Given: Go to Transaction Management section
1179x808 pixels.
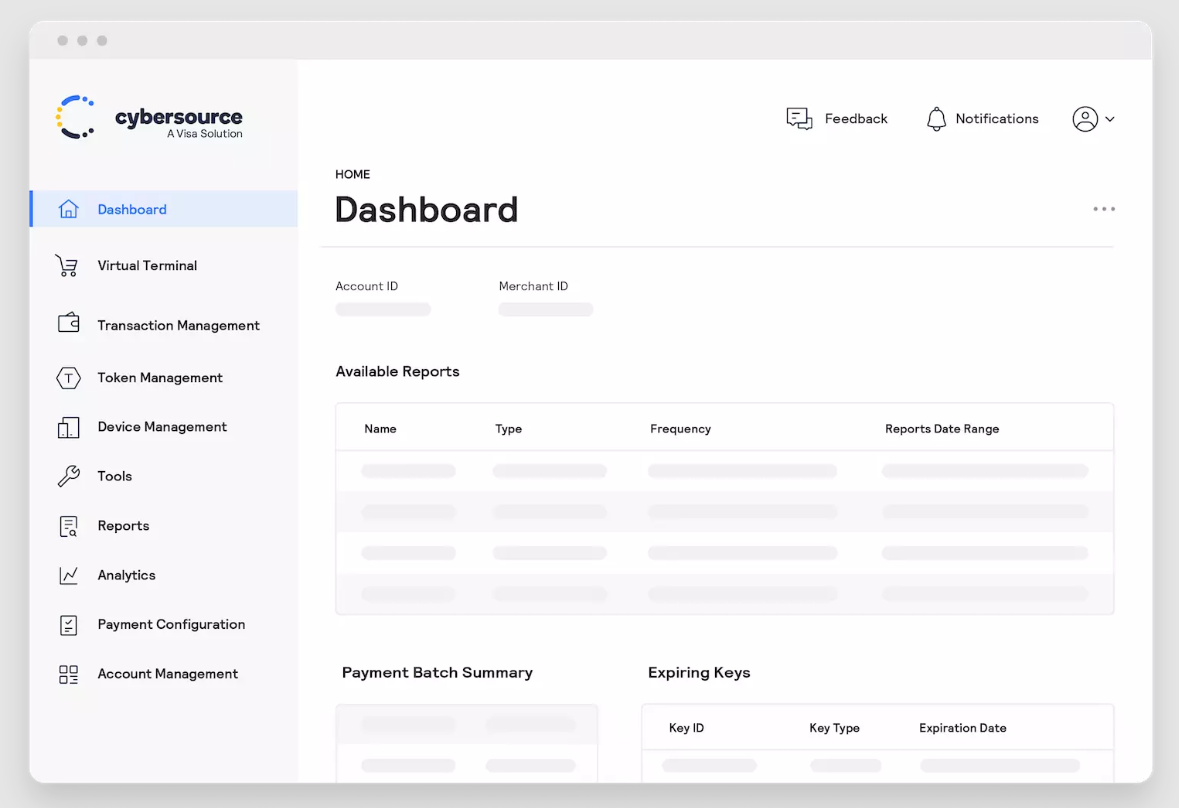Looking at the screenshot, I should [178, 325].
